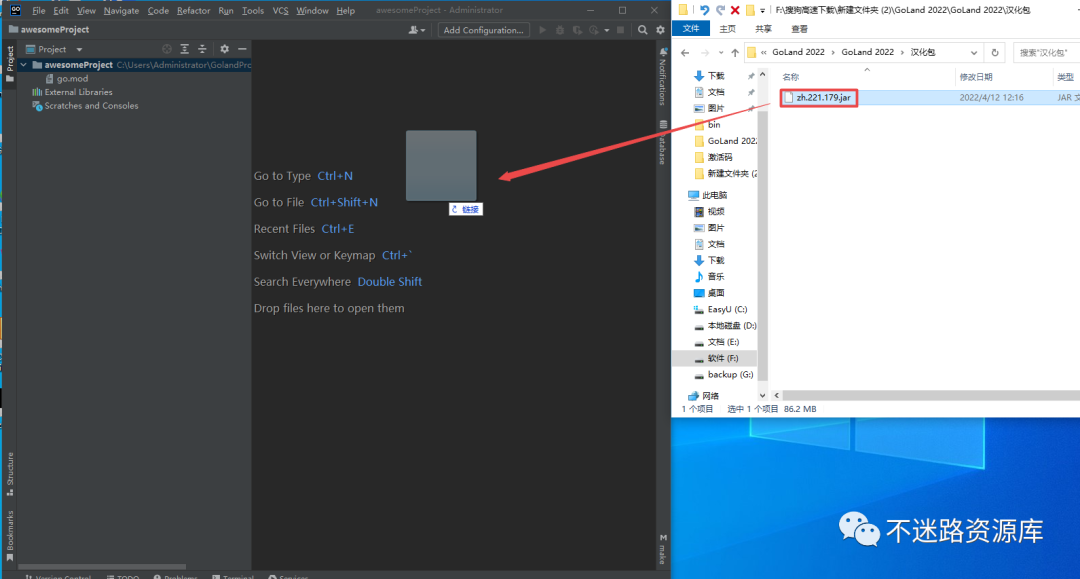Toggle the Project tool window side tab

click(10, 64)
